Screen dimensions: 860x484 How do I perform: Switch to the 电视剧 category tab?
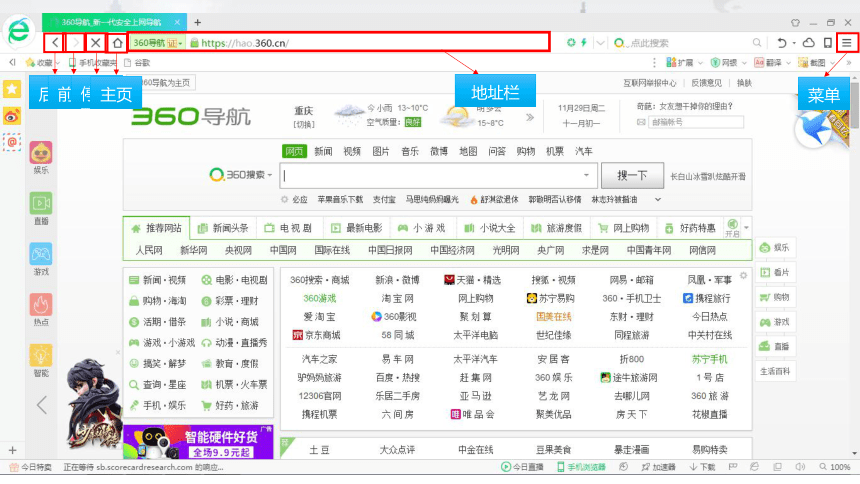click(x=288, y=228)
